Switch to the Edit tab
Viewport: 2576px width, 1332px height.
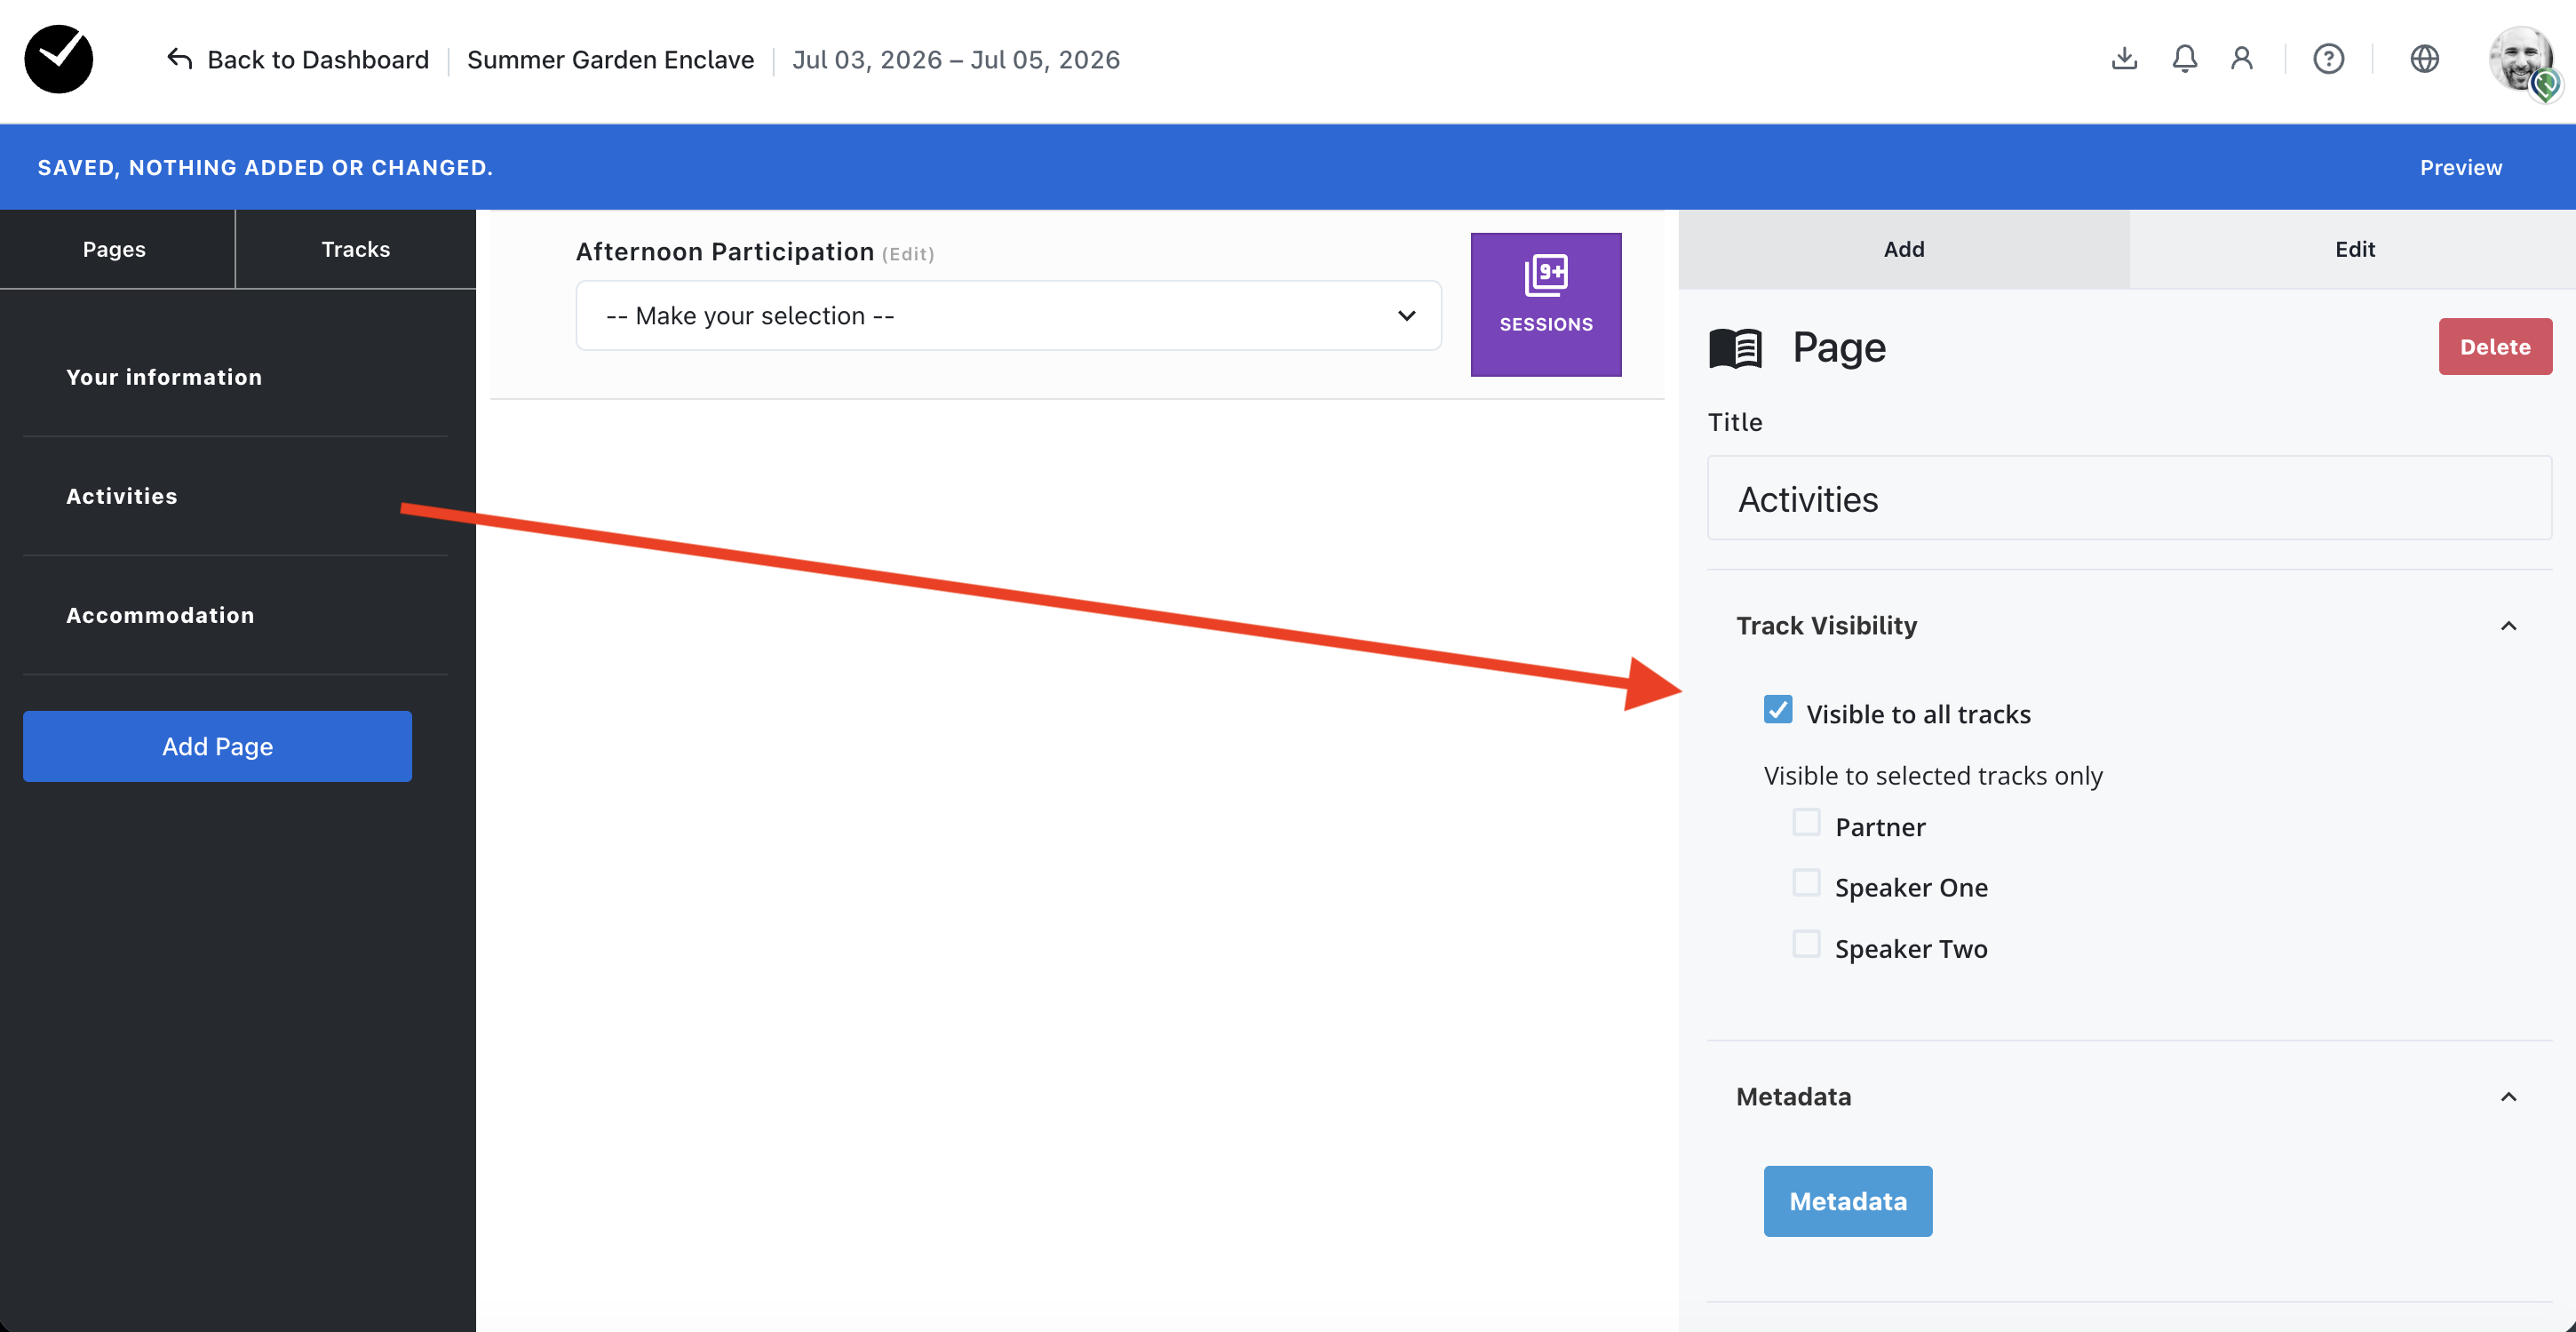pos(2354,249)
